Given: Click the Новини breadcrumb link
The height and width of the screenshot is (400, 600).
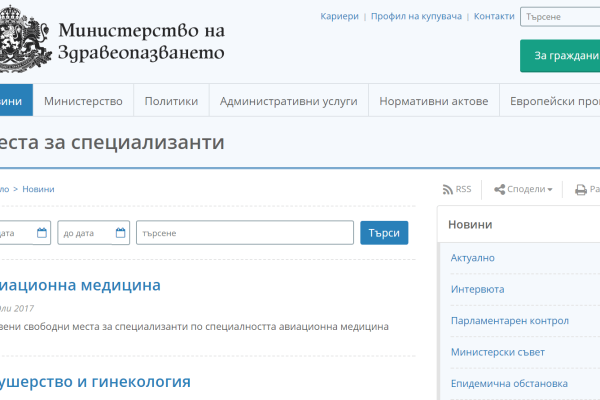Looking at the screenshot, I should [x=38, y=189].
